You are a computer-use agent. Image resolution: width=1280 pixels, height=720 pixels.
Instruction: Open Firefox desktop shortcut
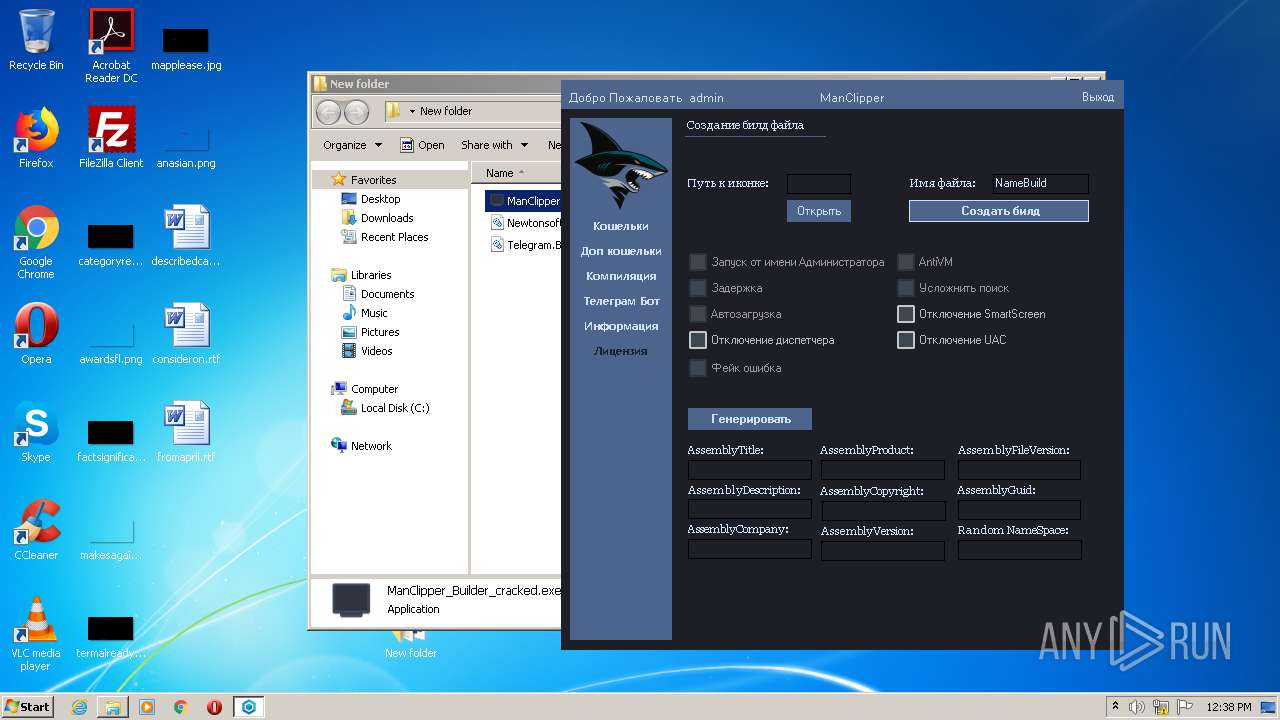coord(36,138)
